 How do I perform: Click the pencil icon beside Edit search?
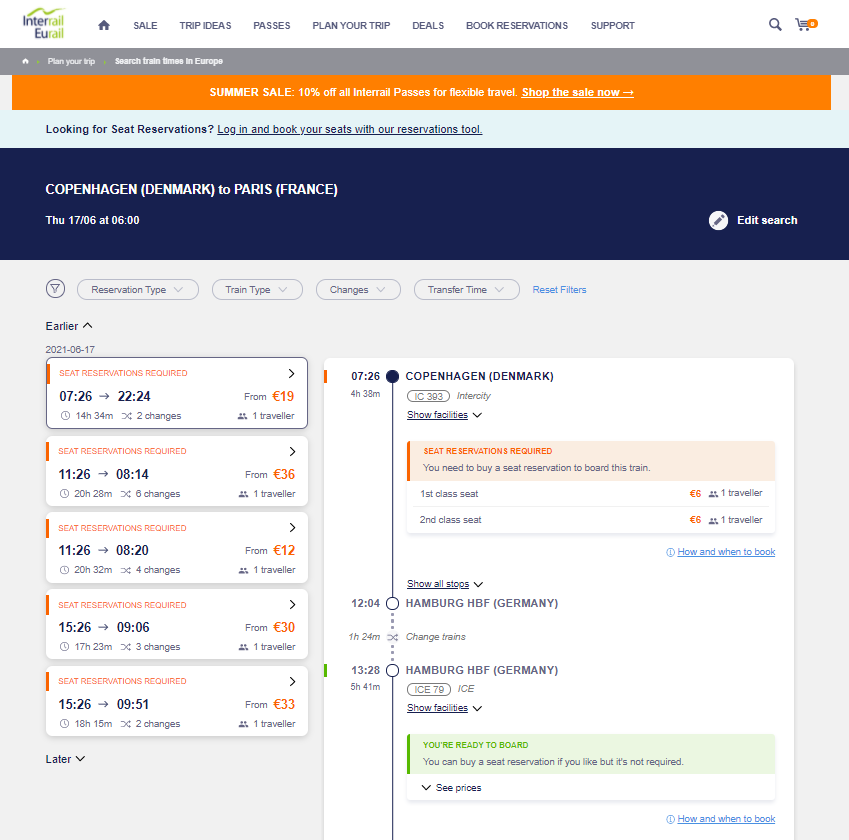[x=718, y=220]
